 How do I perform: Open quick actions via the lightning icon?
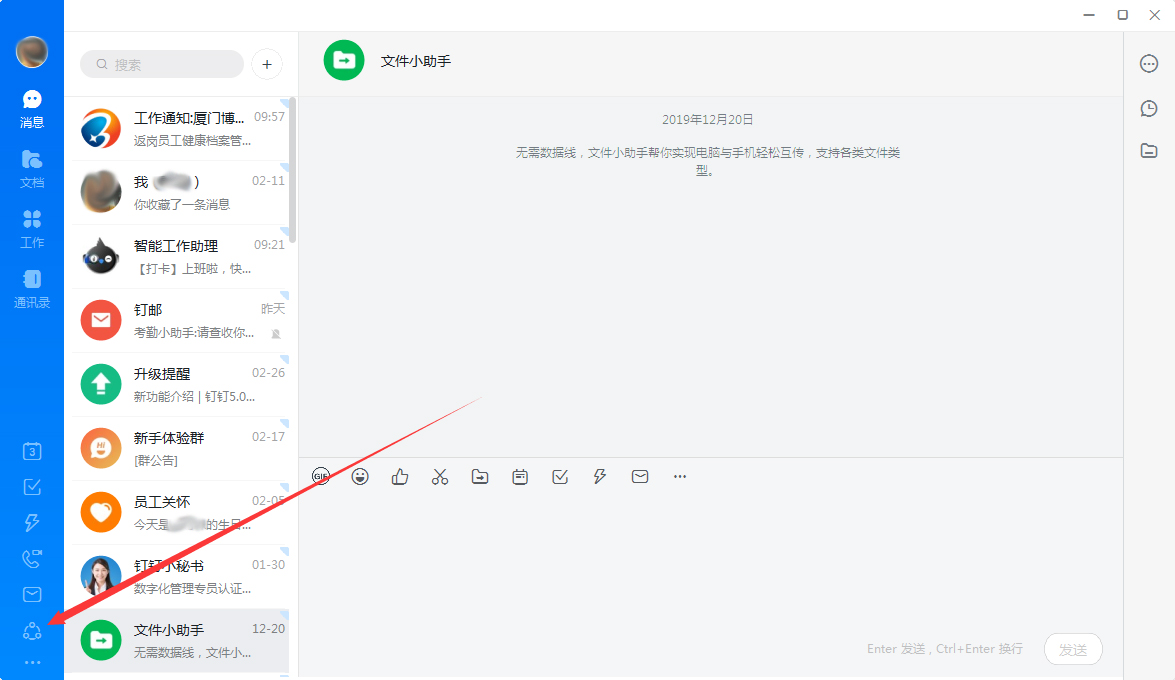pyautogui.click(x=599, y=477)
